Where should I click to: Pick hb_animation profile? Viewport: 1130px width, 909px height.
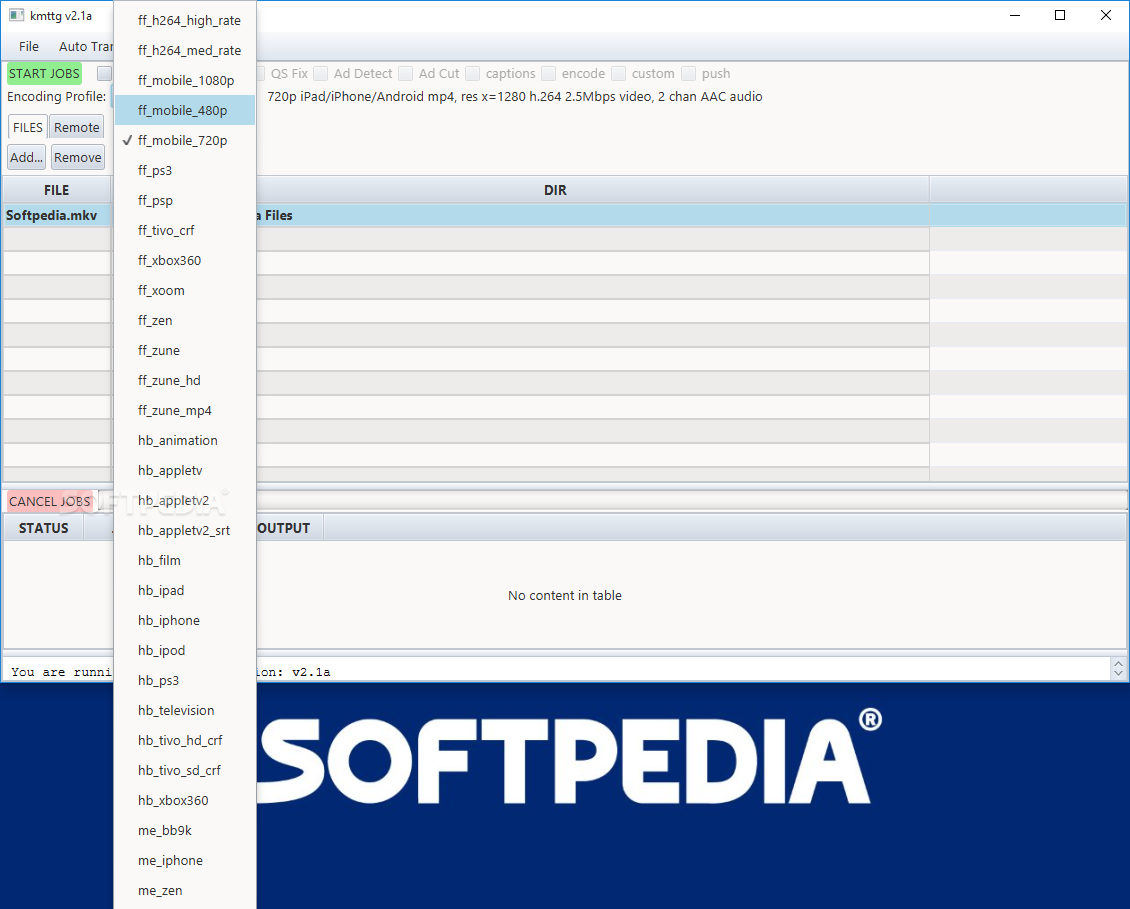(x=185, y=440)
